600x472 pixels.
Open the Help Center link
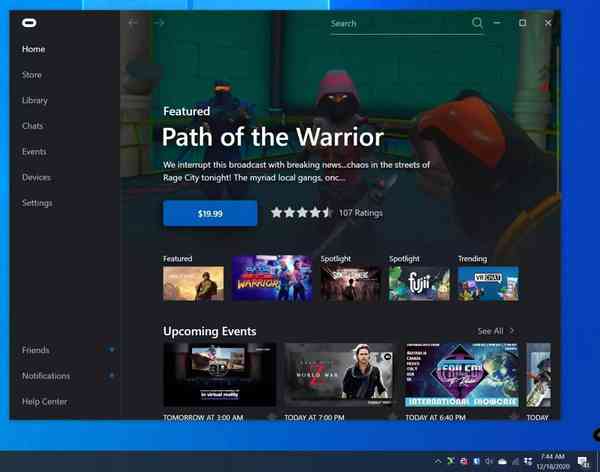45,402
